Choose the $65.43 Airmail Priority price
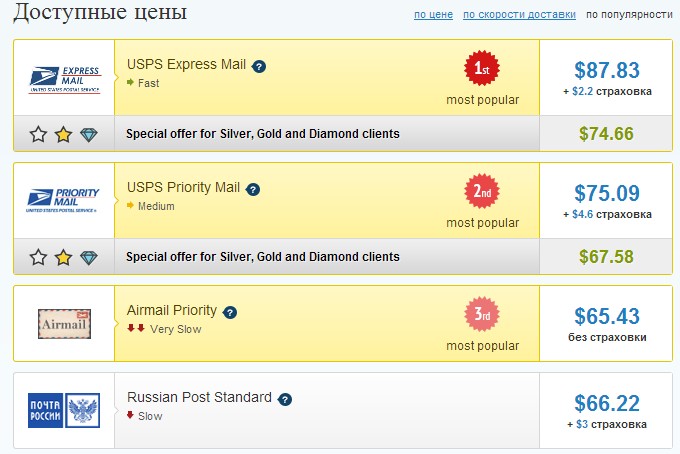The width and height of the screenshot is (680, 454). tap(606, 317)
